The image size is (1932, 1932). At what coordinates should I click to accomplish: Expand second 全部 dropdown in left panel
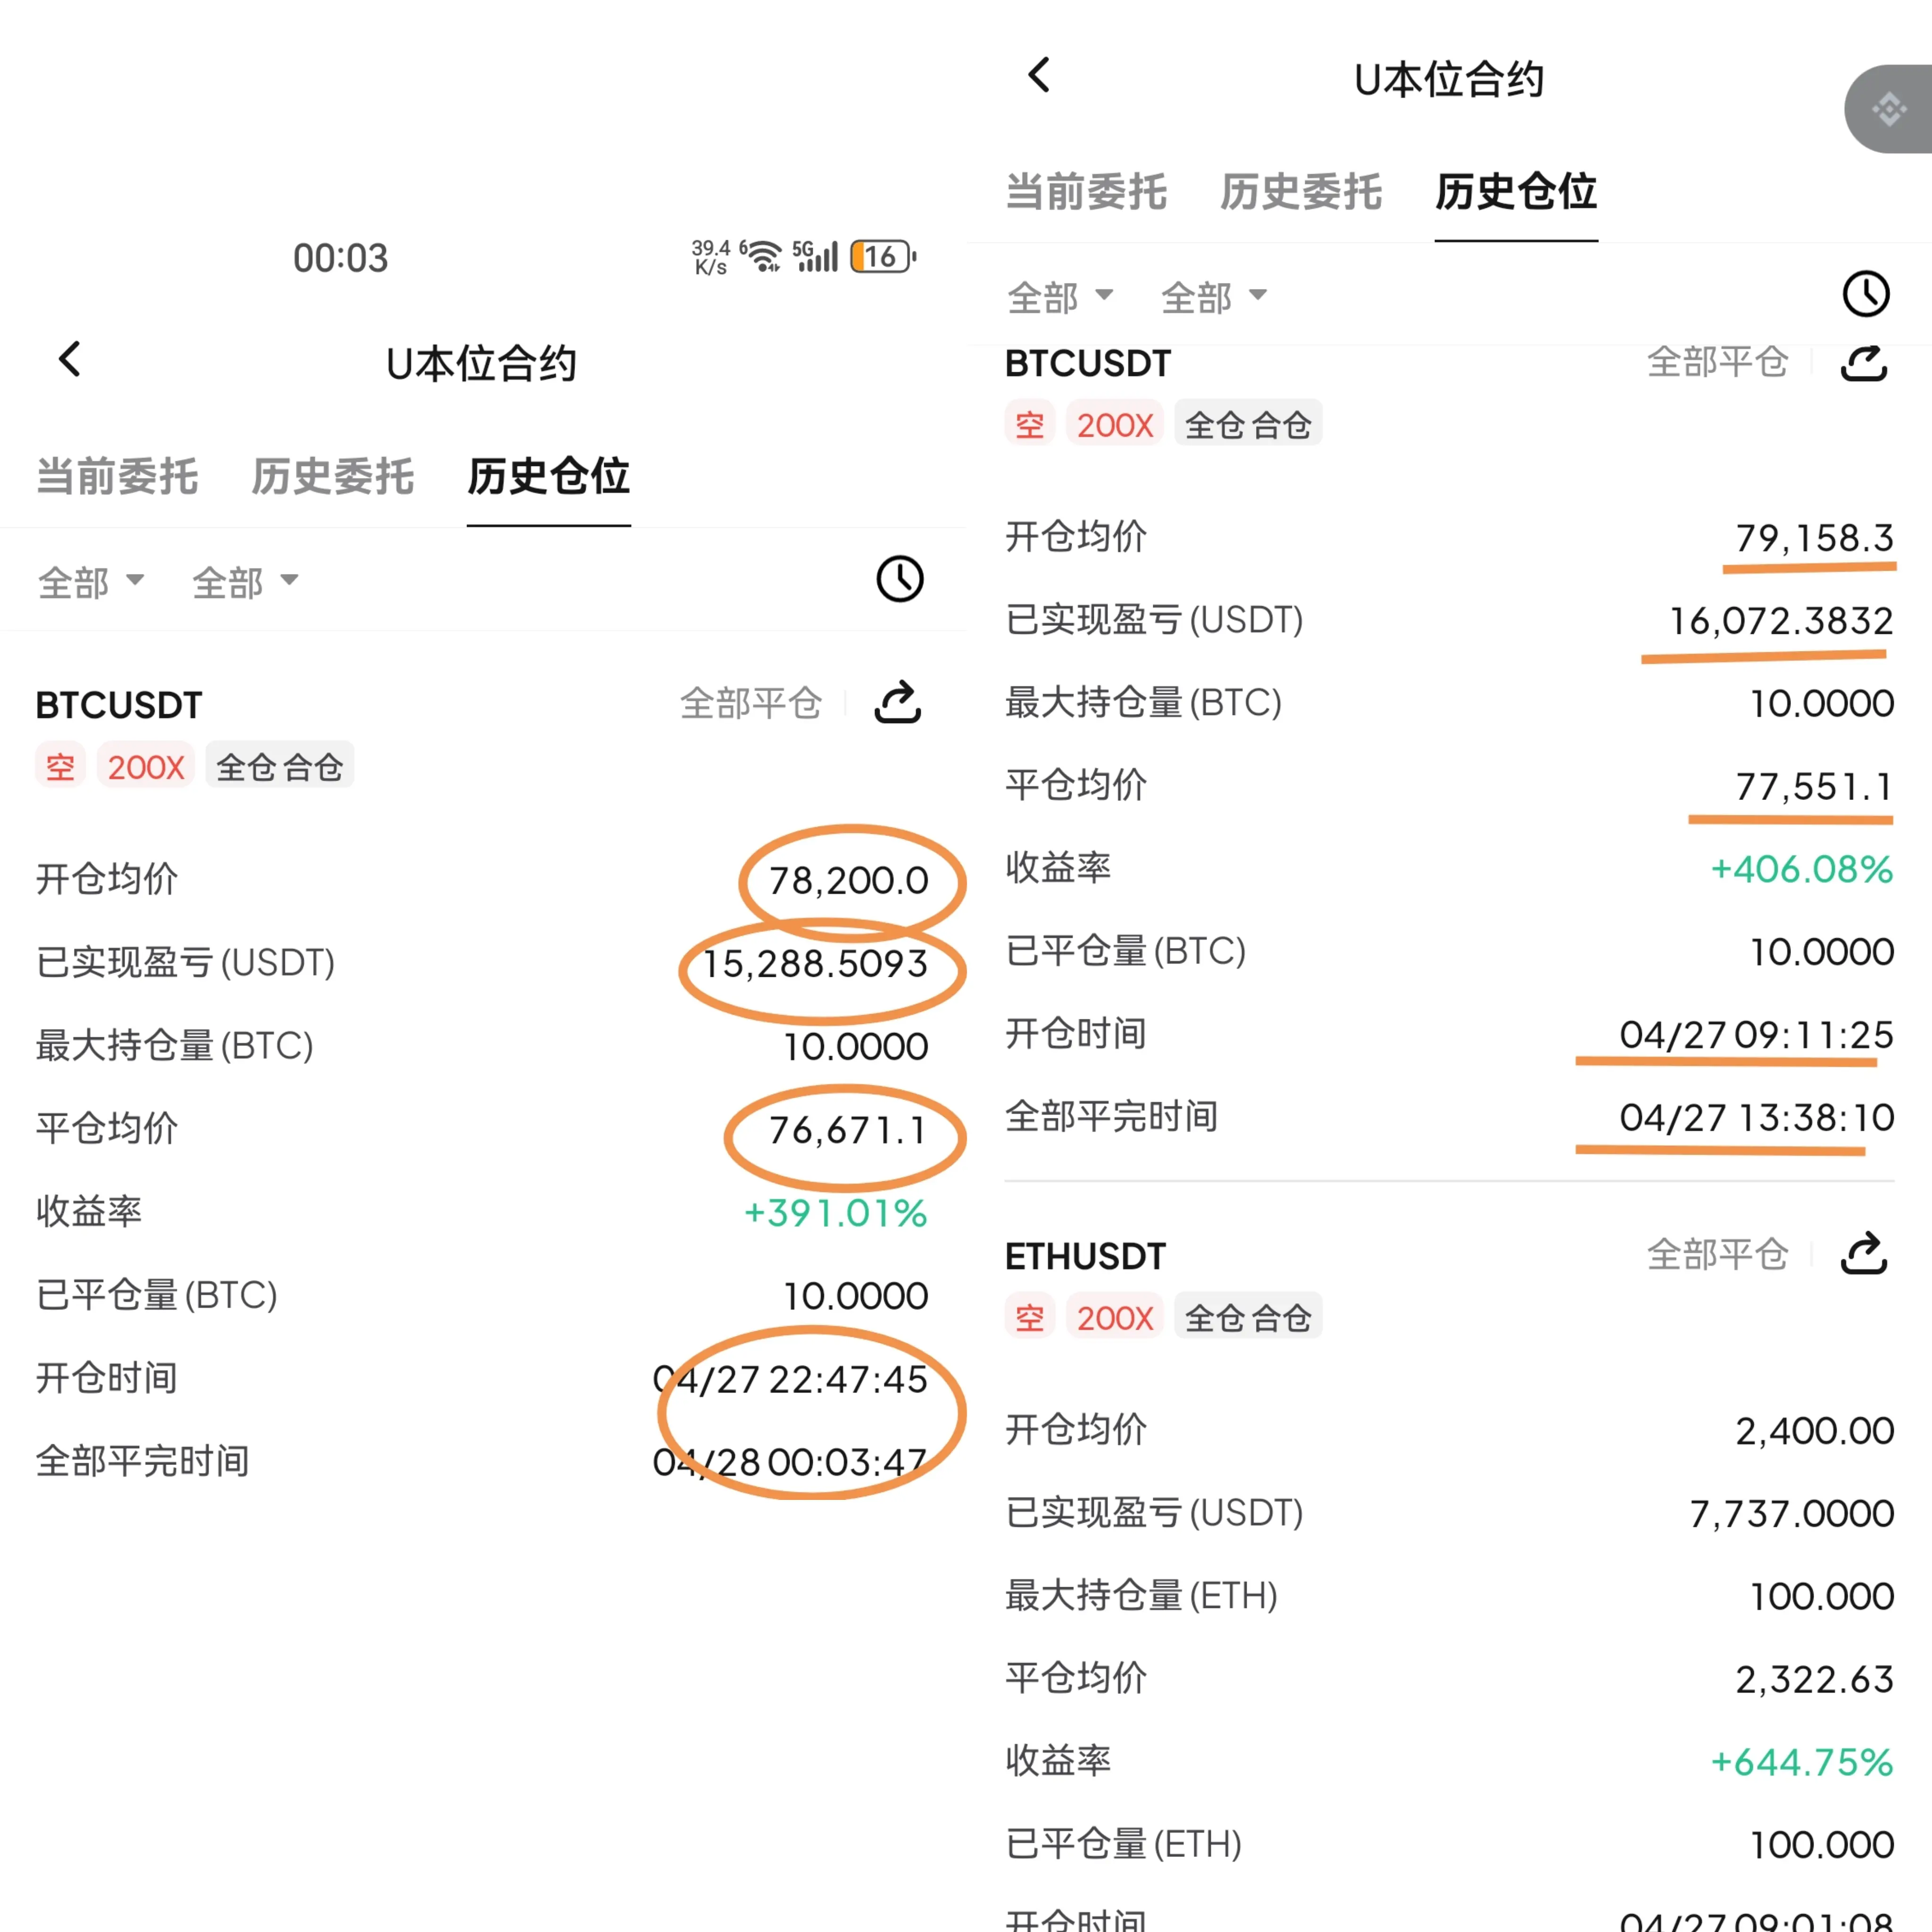tap(245, 582)
